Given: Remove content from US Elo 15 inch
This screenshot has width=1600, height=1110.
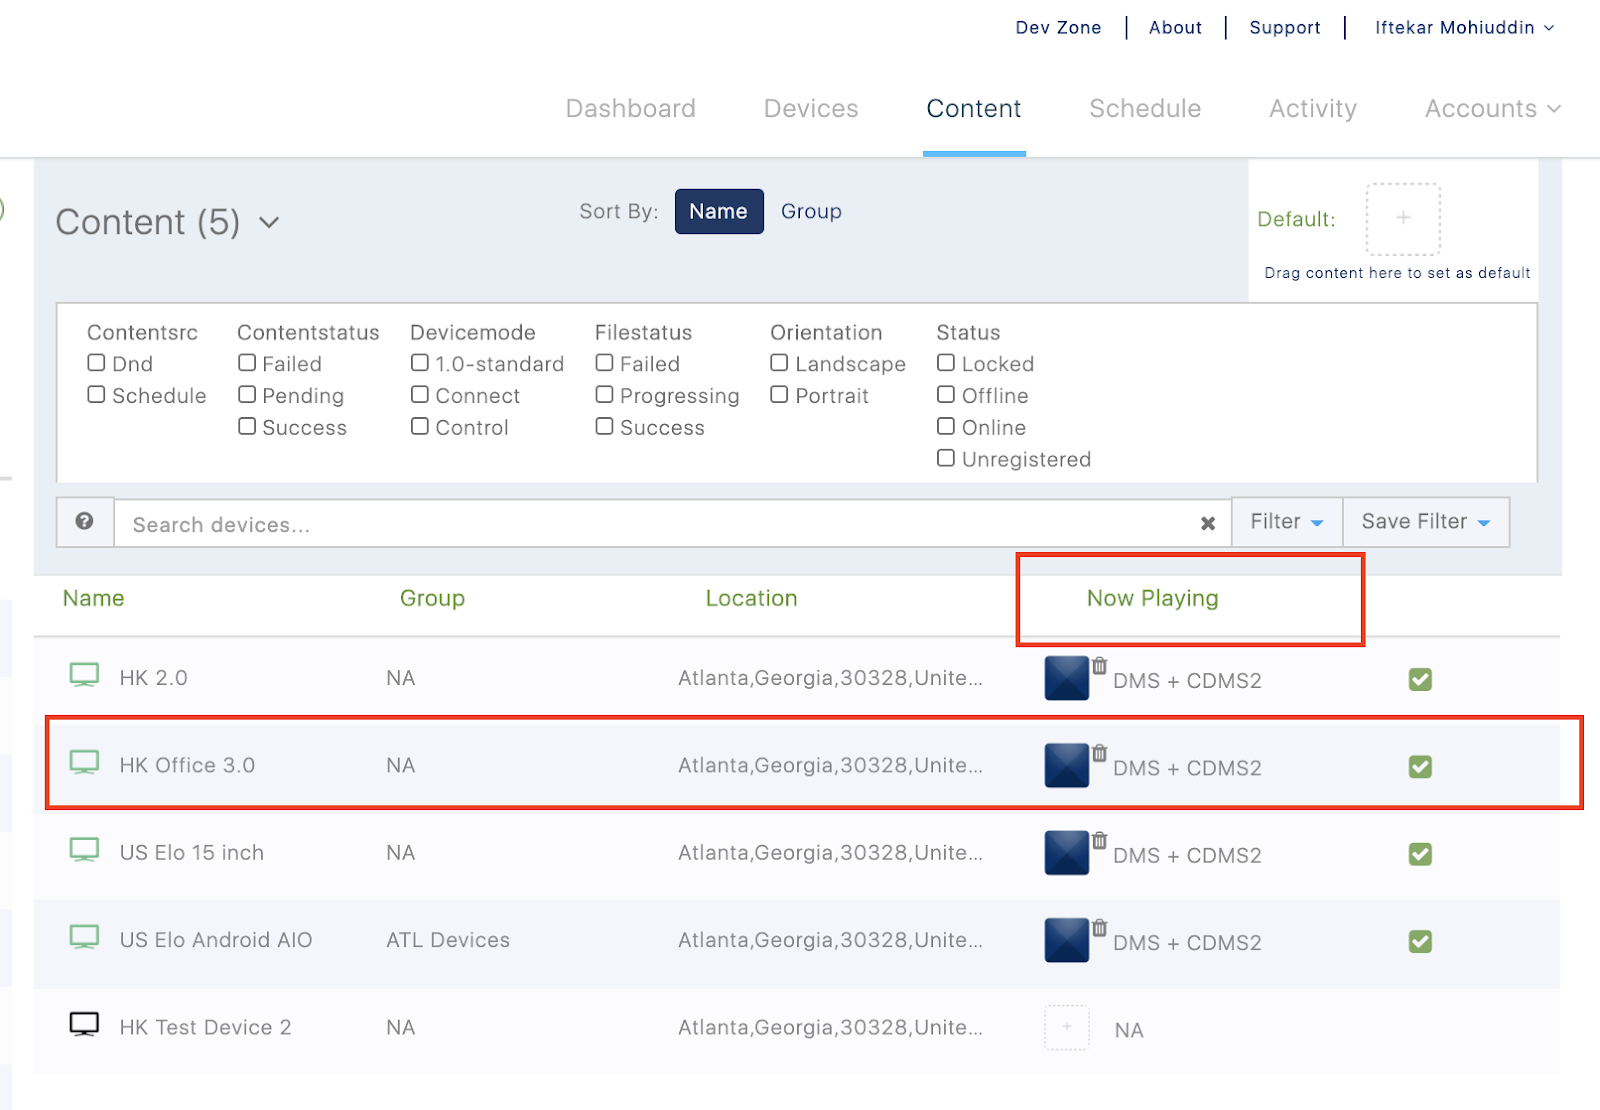Looking at the screenshot, I should (x=1099, y=841).
